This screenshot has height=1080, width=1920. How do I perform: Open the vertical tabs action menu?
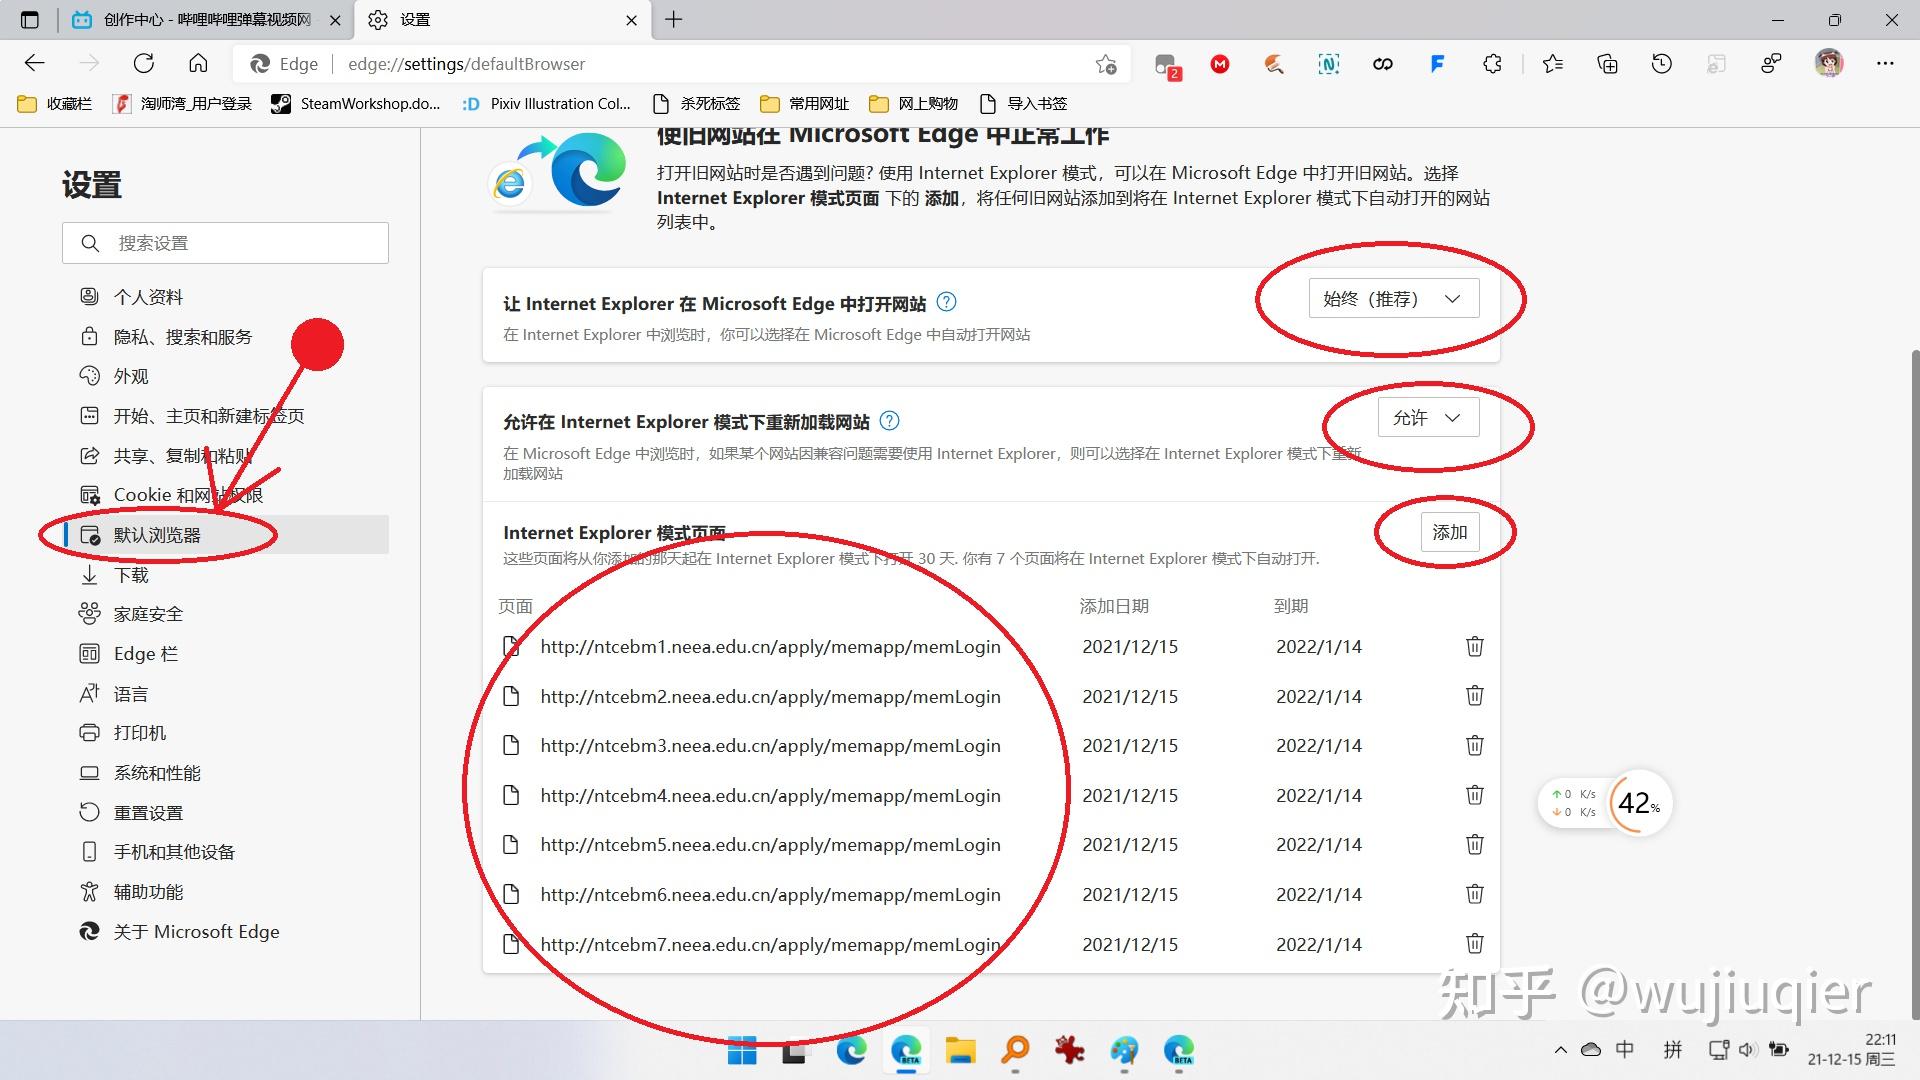pos(29,19)
